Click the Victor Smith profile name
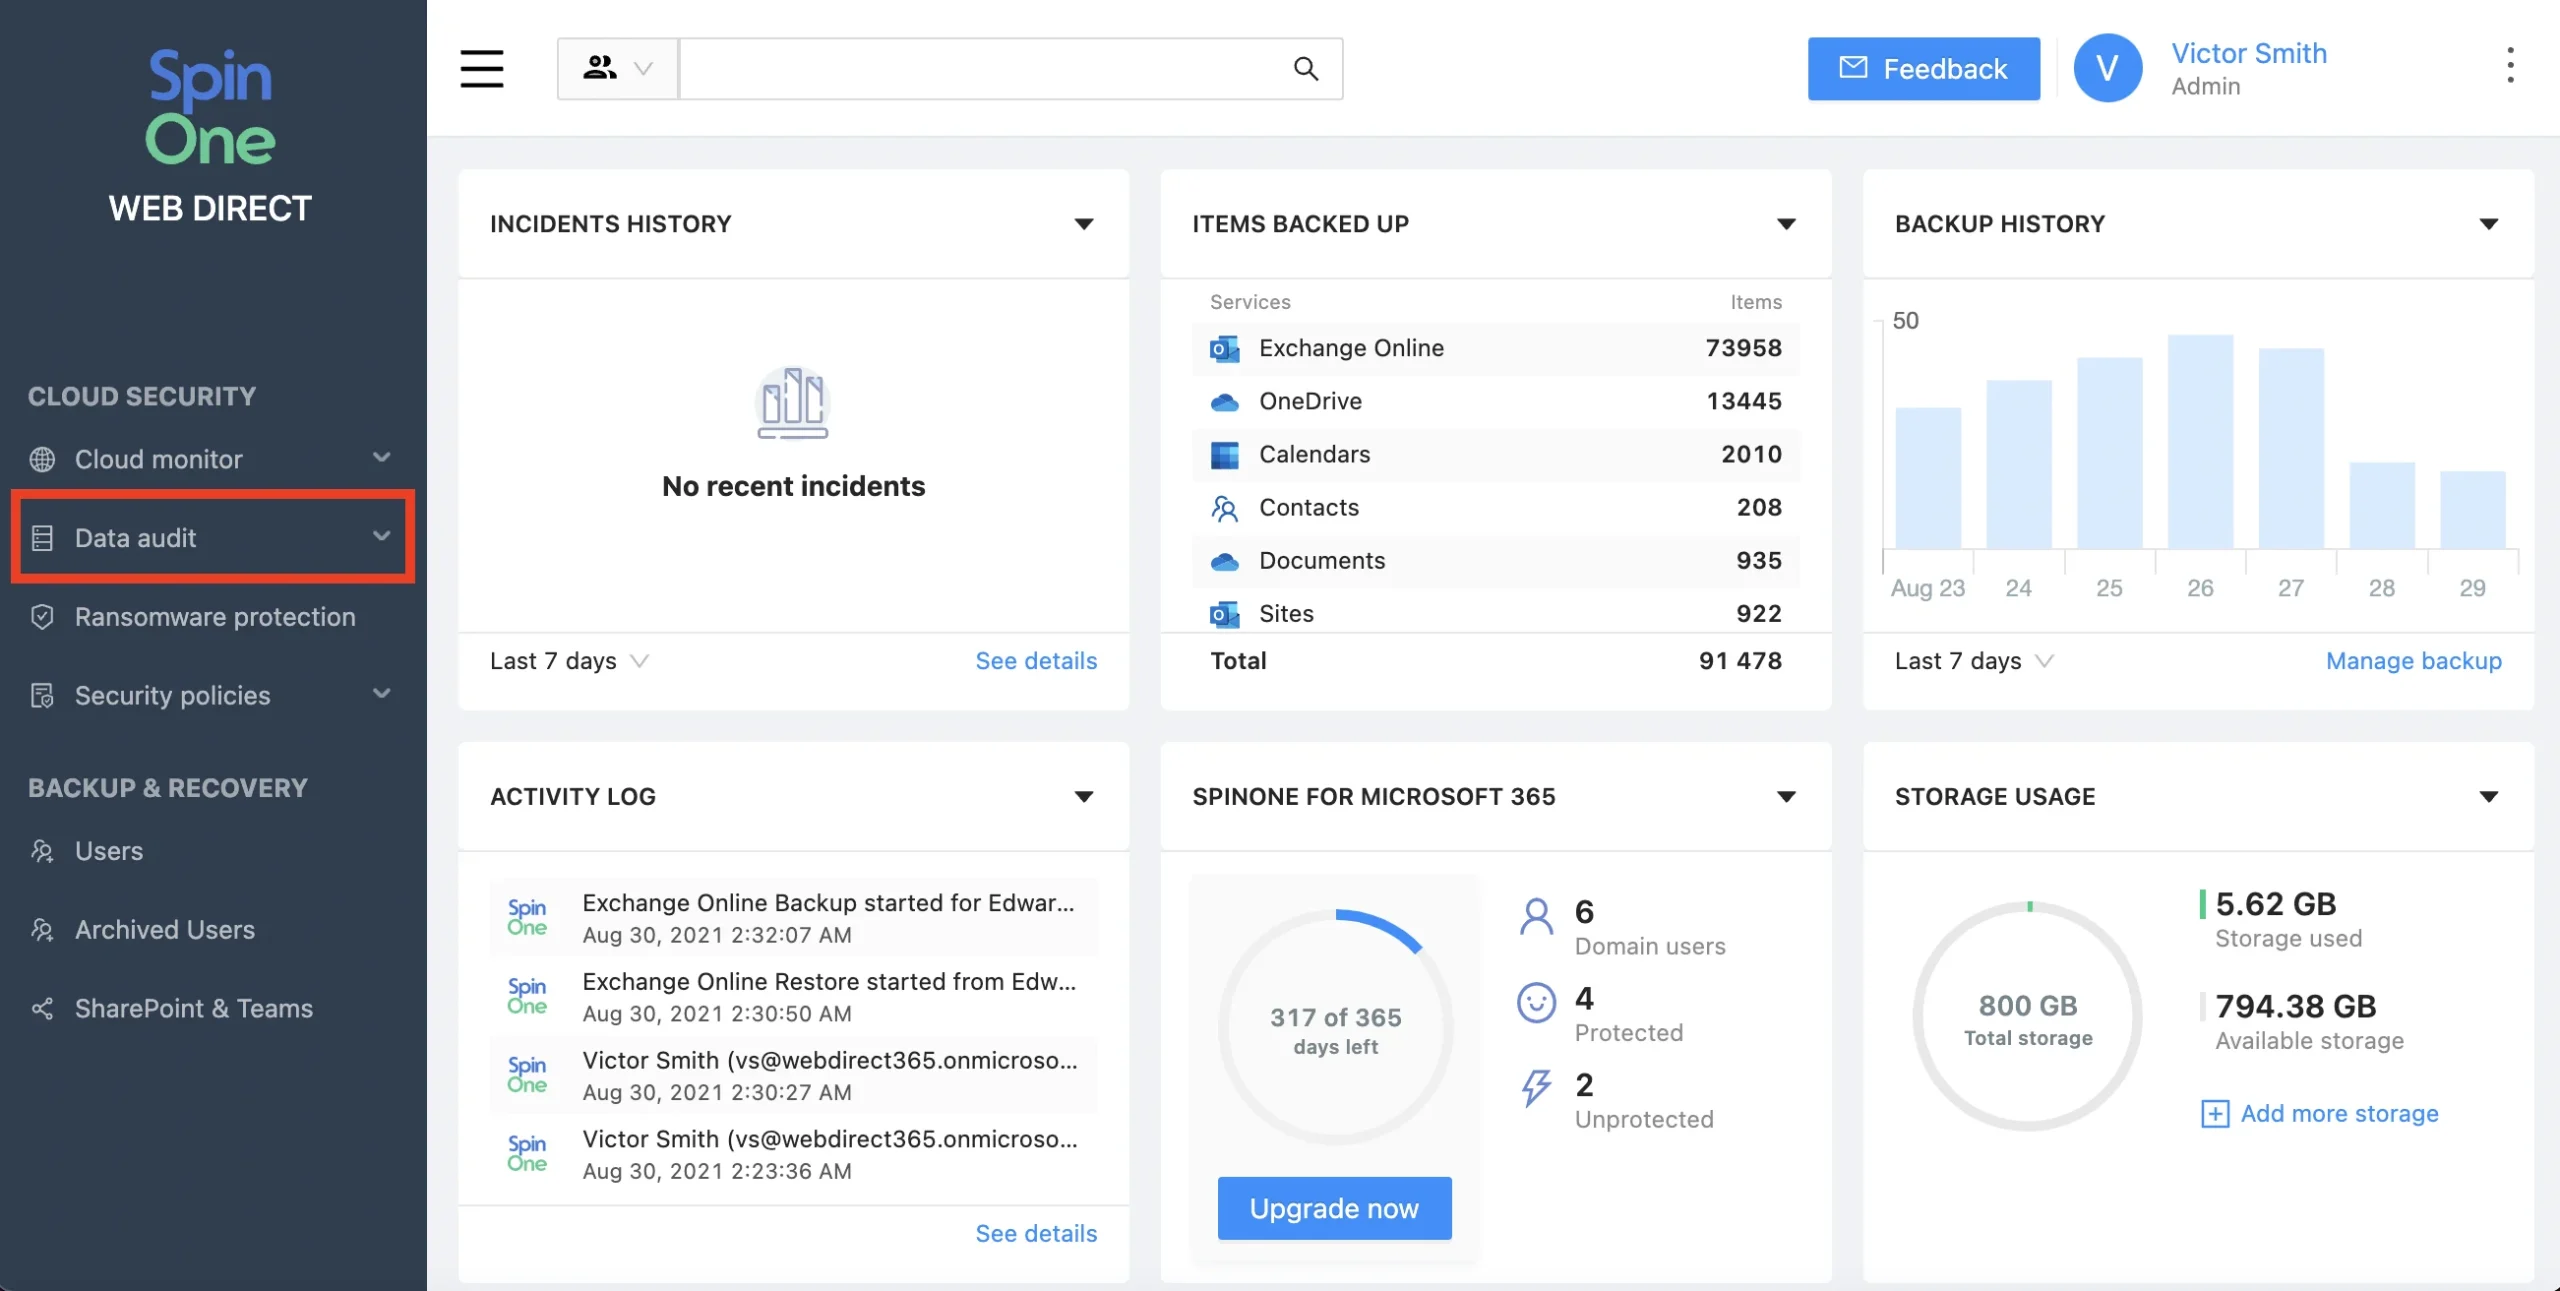This screenshot has width=2560, height=1291. pyautogui.click(x=2248, y=53)
